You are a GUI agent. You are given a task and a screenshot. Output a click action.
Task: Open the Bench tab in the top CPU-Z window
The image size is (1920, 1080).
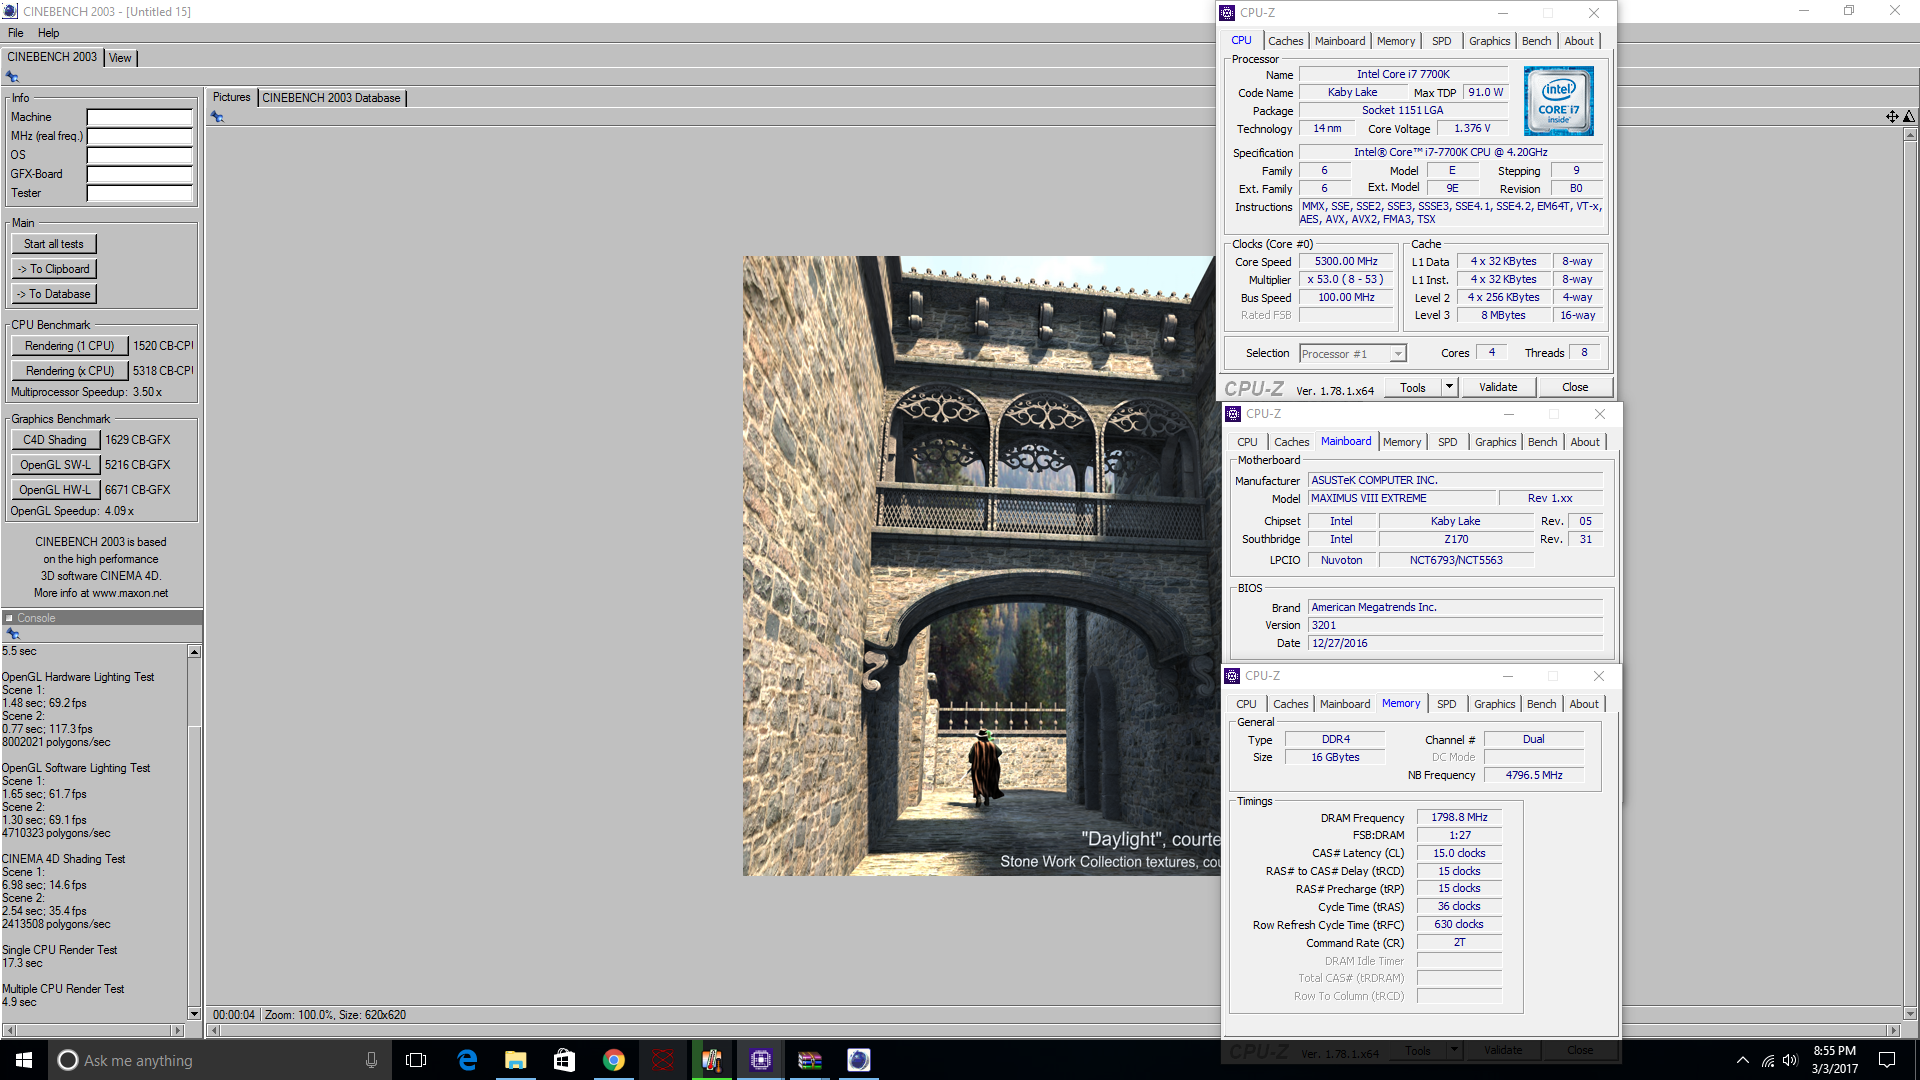[1536, 41]
